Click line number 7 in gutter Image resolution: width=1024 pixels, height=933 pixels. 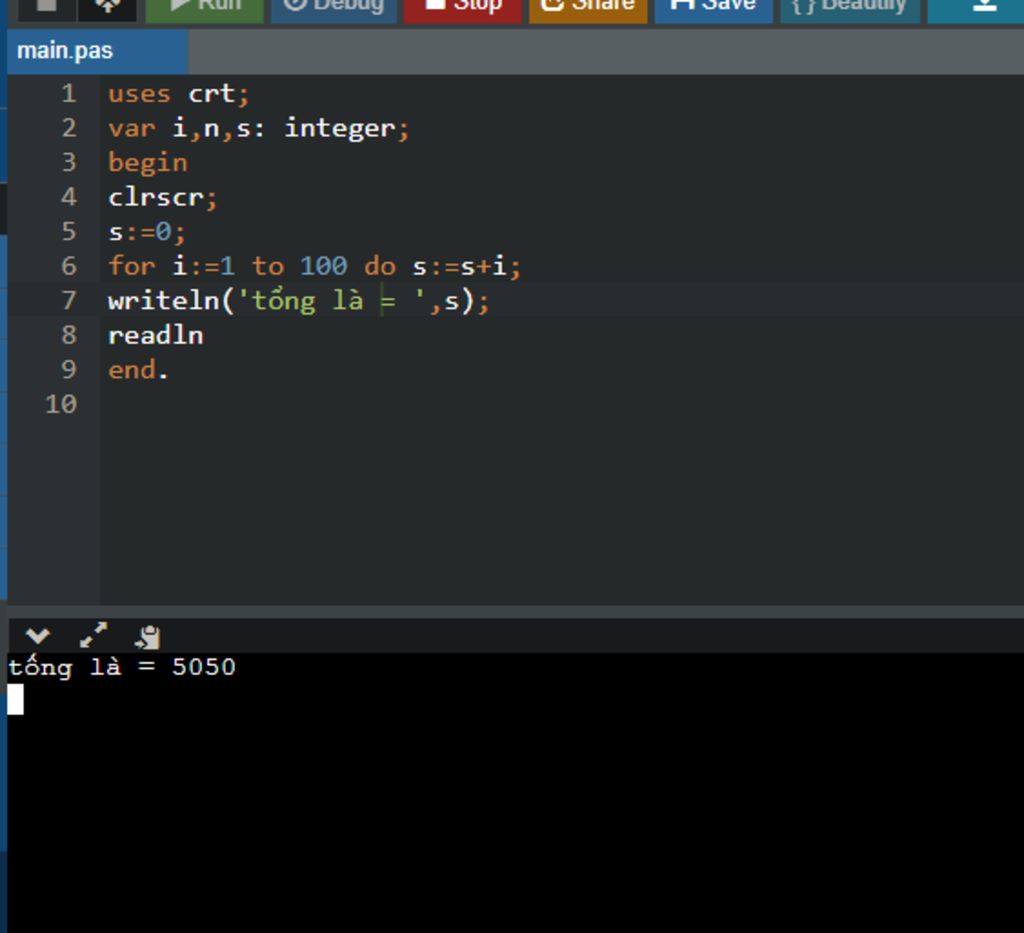(69, 300)
